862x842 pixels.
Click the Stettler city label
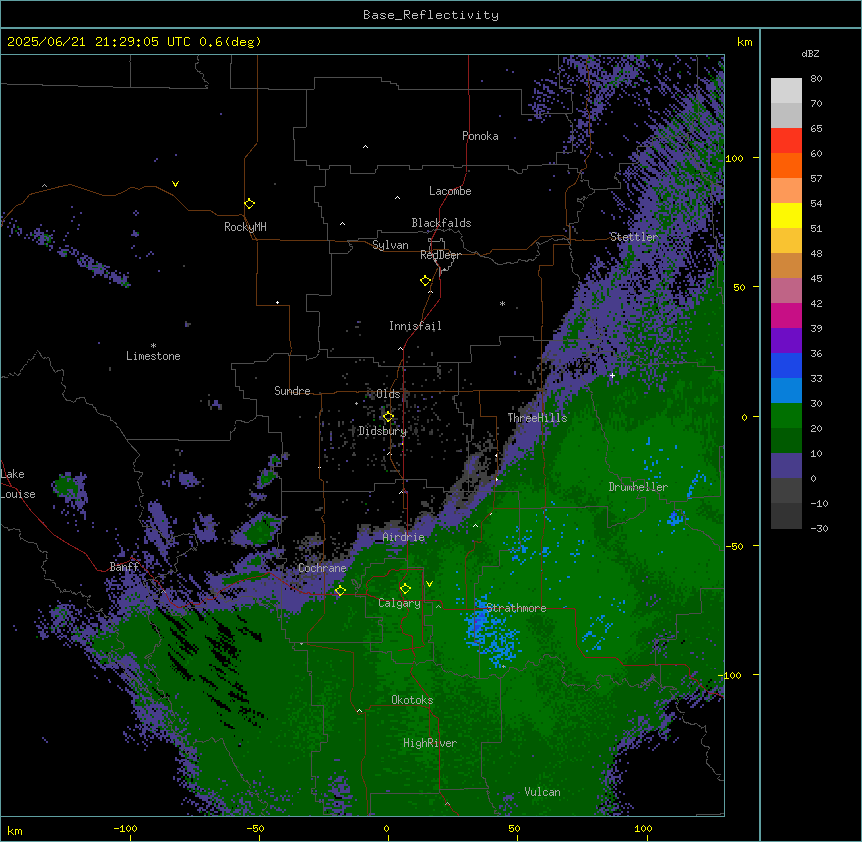[633, 237]
